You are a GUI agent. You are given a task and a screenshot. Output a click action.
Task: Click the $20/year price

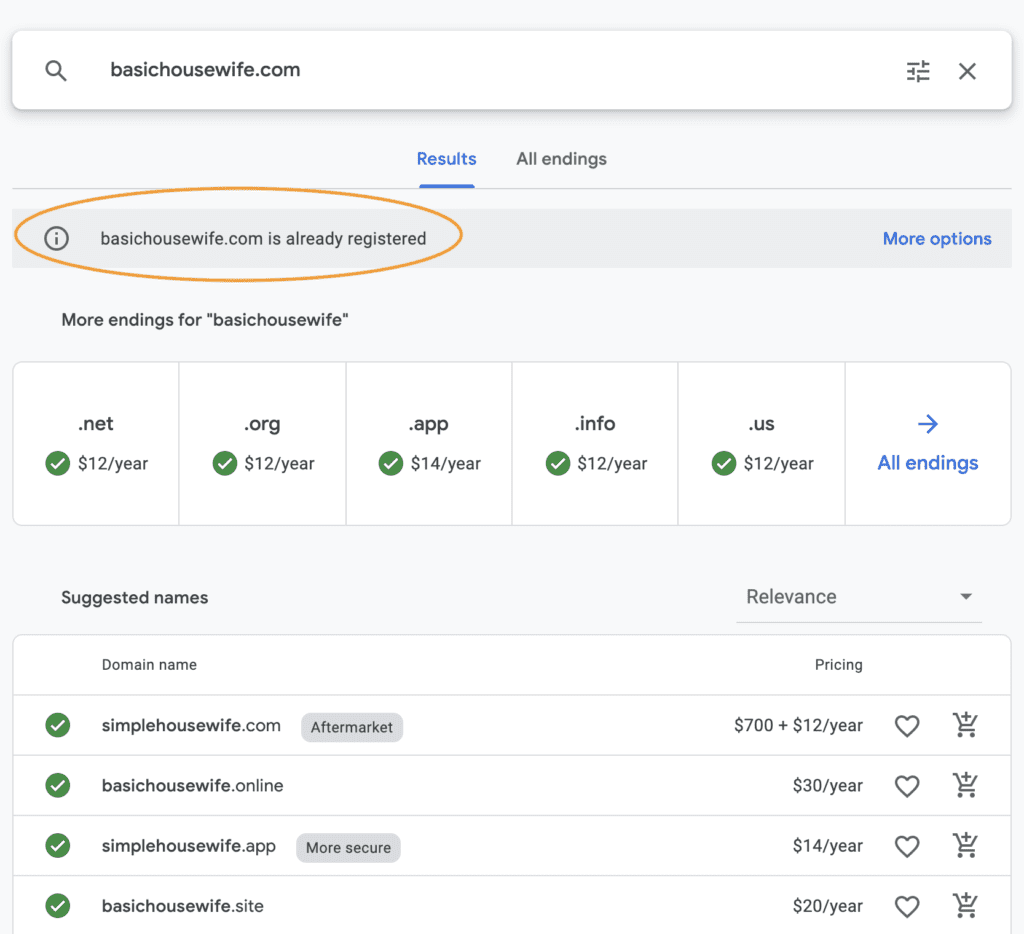point(827,906)
